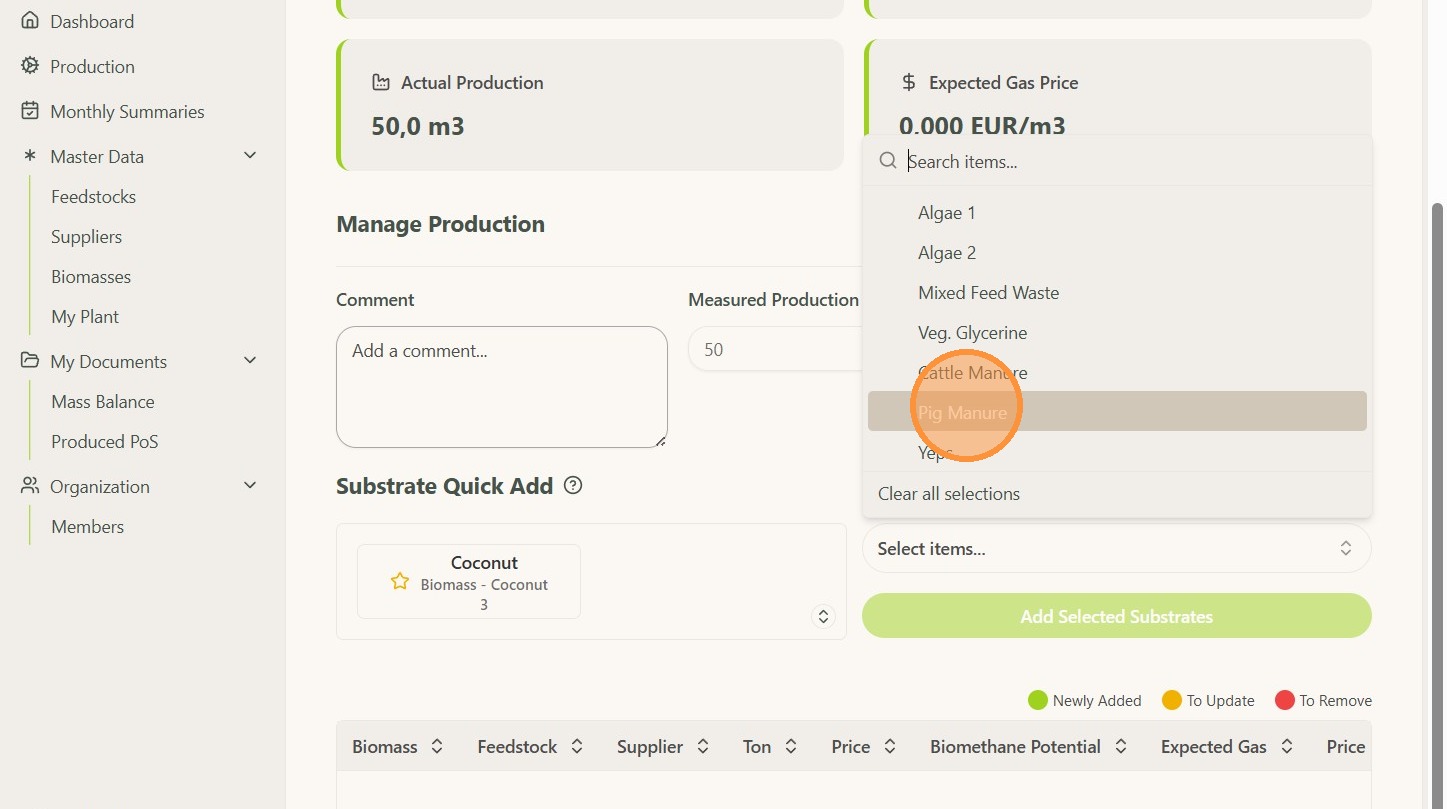Click the Organization people icon
This screenshot has width=1447, height=809.
click(x=30, y=486)
